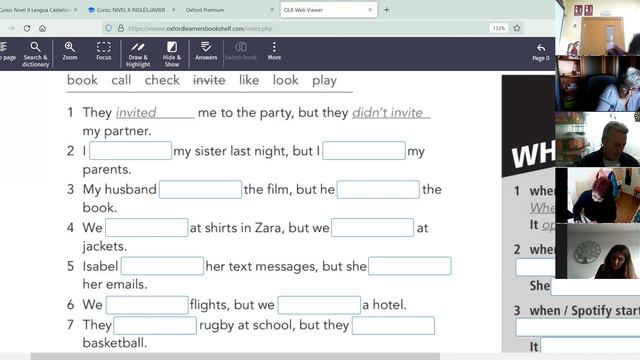640x360 pixels.
Task: Select top video participant thumbnail showing a door
Action: click(598, 28)
